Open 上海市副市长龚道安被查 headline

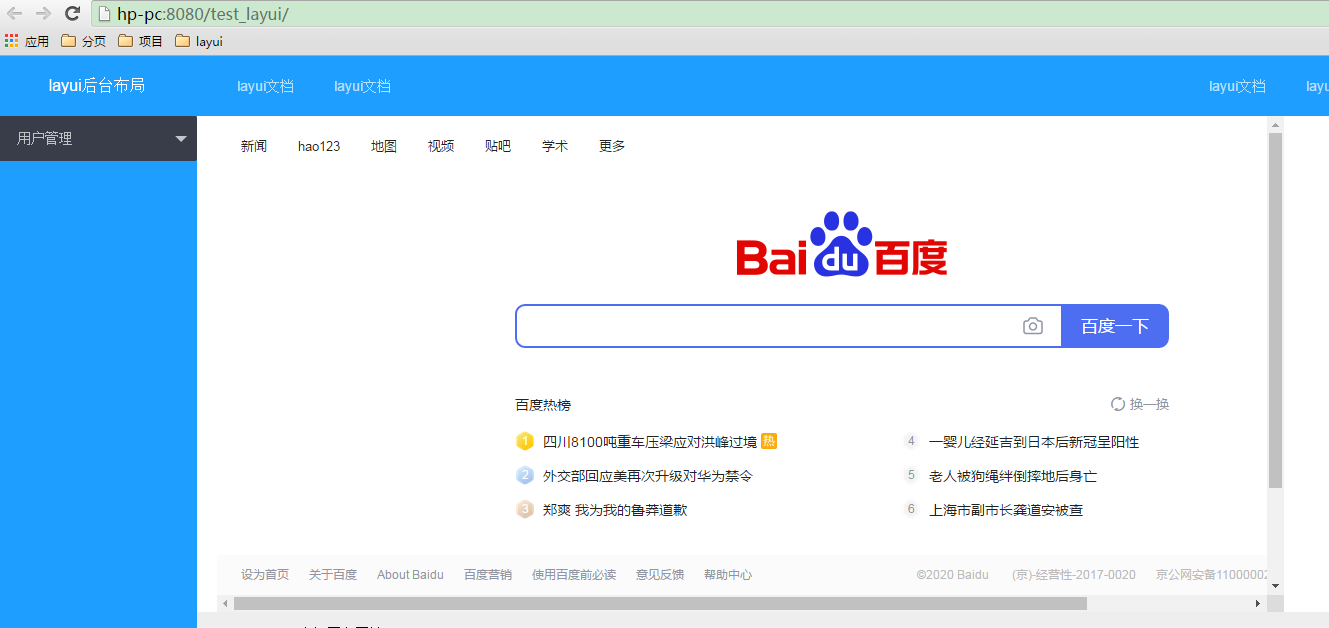pyautogui.click(x=1006, y=510)
